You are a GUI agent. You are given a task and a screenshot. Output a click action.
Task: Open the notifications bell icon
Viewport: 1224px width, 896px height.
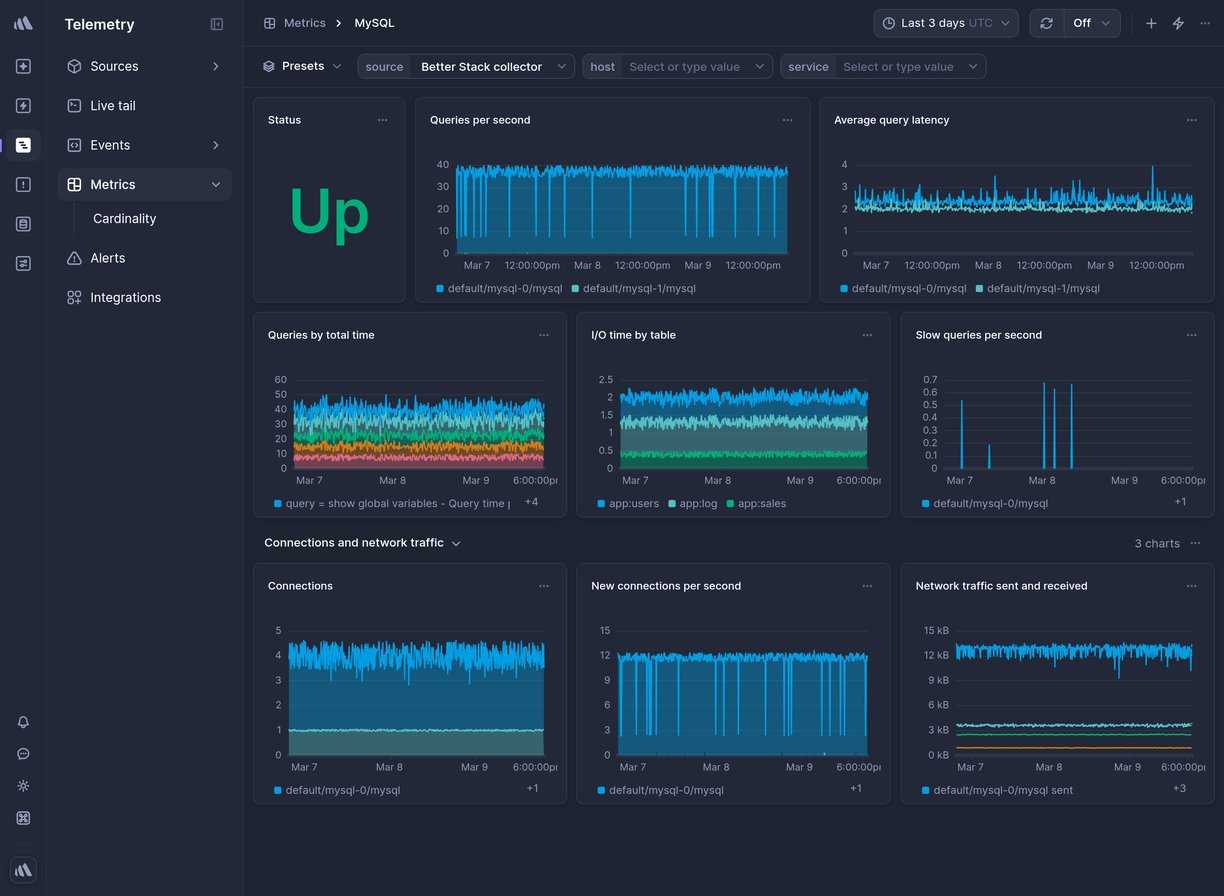(22, 722)
